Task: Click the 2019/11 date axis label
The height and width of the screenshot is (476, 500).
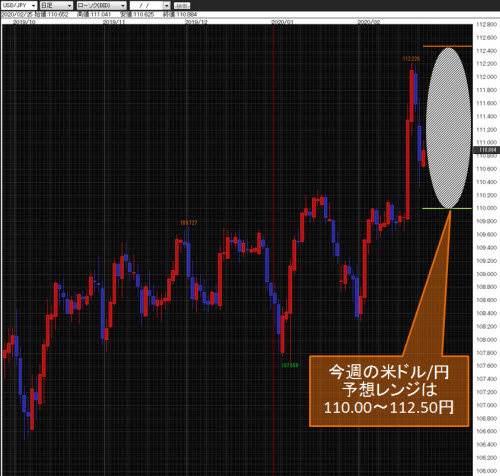Action: 114,22
